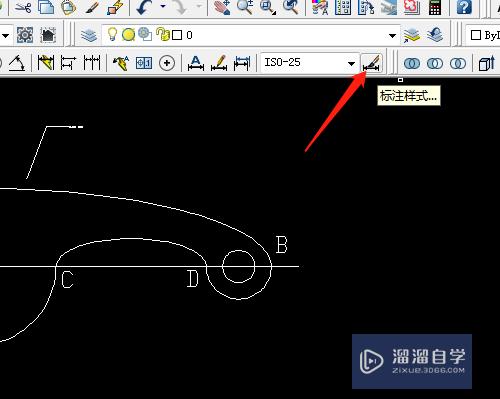Click the Workspace Settings gear button
The height and width of the screenshot is (399, 500).
click(25, 35)
